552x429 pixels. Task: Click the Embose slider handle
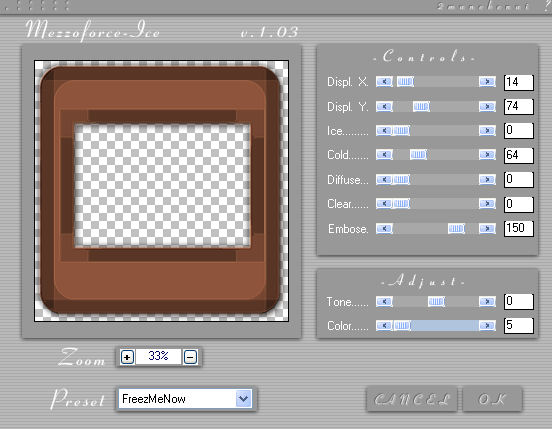tap(457, 229)
